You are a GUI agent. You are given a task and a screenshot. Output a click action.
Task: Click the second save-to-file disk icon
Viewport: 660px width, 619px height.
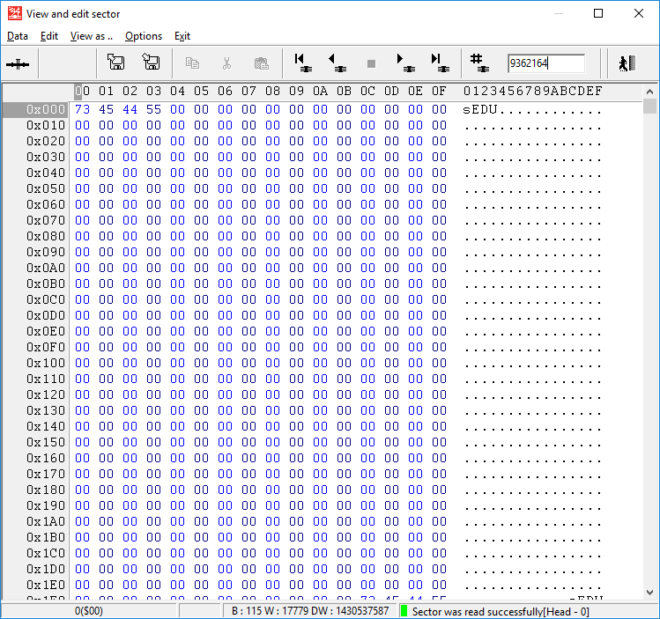[x=151, y=63]
